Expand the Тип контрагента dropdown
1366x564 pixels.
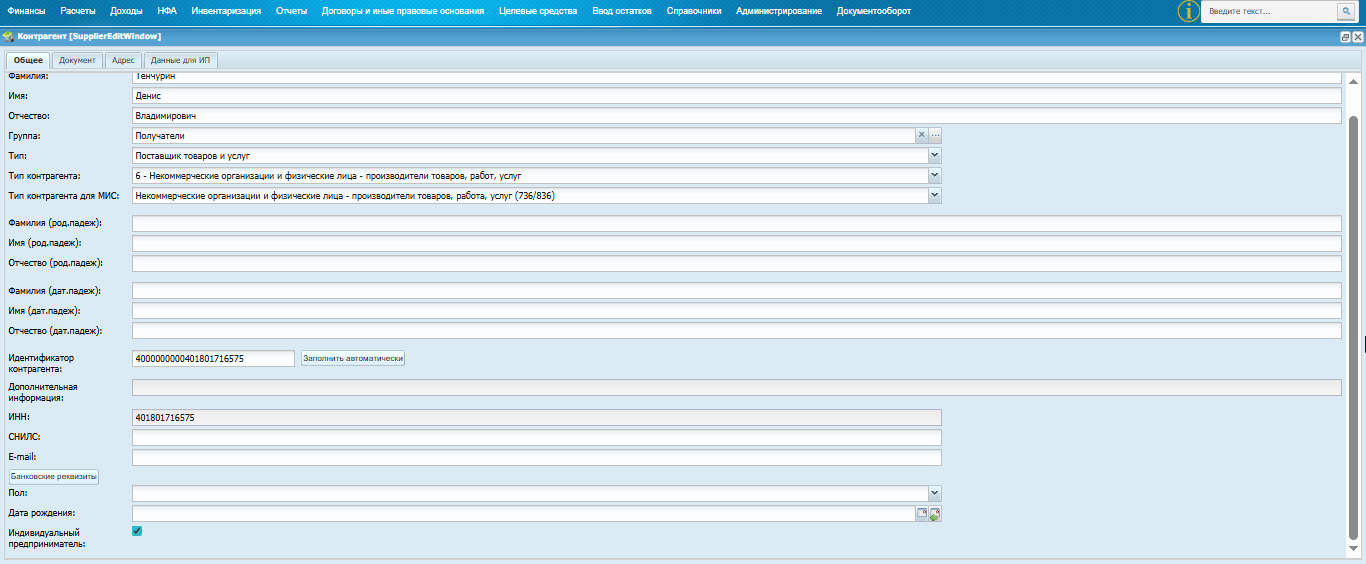(935, 176)
